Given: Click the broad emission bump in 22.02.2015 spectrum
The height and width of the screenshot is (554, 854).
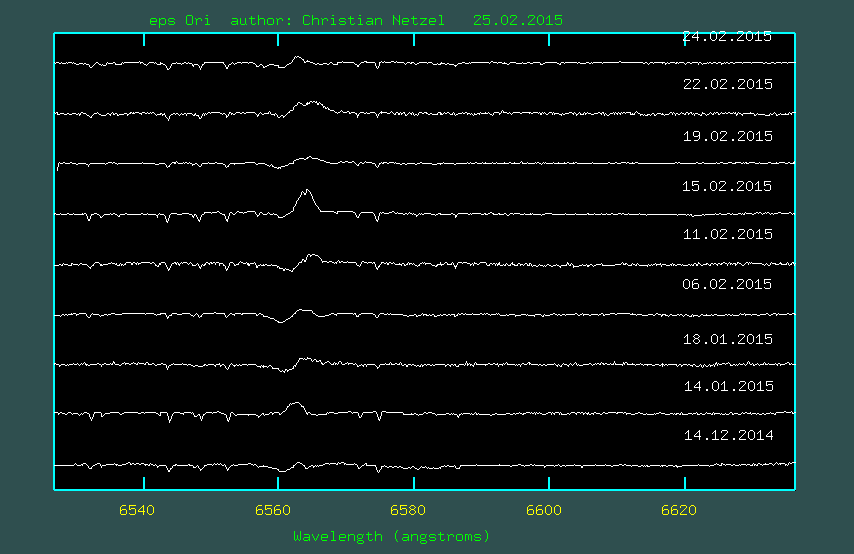Looking at the screenshot, I should coord(311,104).
